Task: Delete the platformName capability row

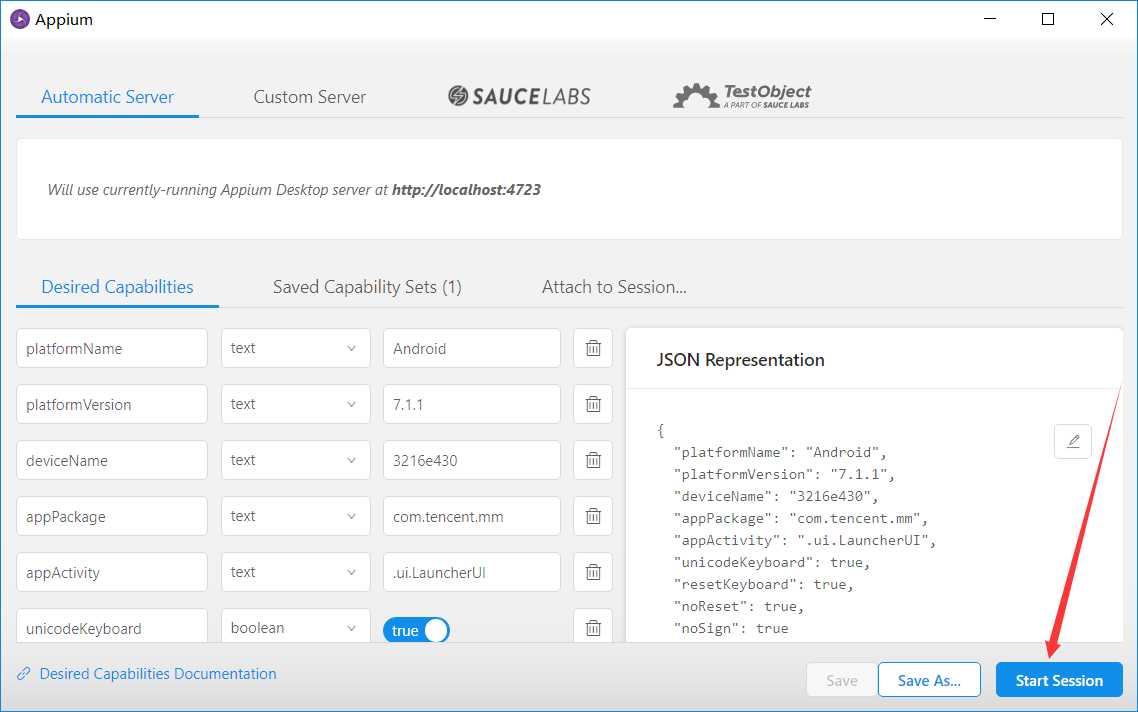Action: 593,348
